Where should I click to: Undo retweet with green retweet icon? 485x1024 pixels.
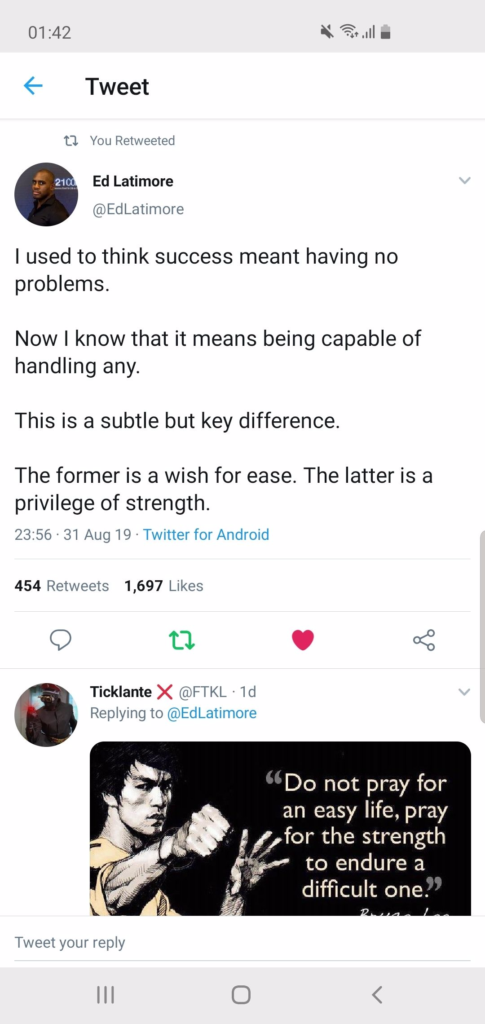click(182, 641)
